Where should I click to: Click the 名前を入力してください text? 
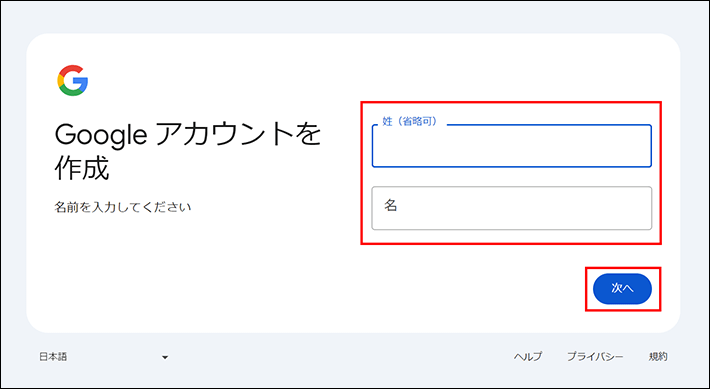tap(123, 207)
